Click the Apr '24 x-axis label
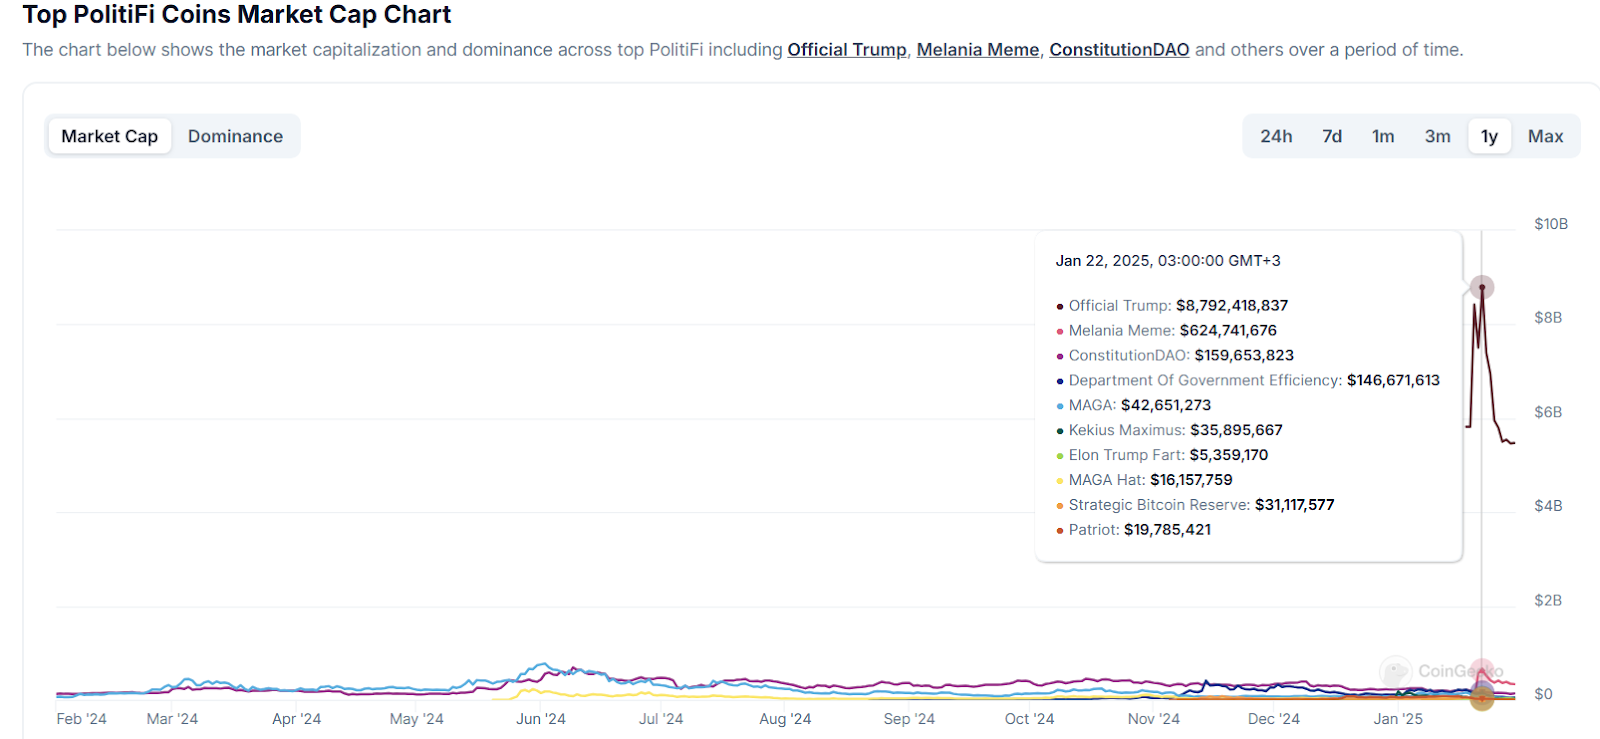This screenshot has width=1600, height=739. pyautogui.click(x=297, y=719)
